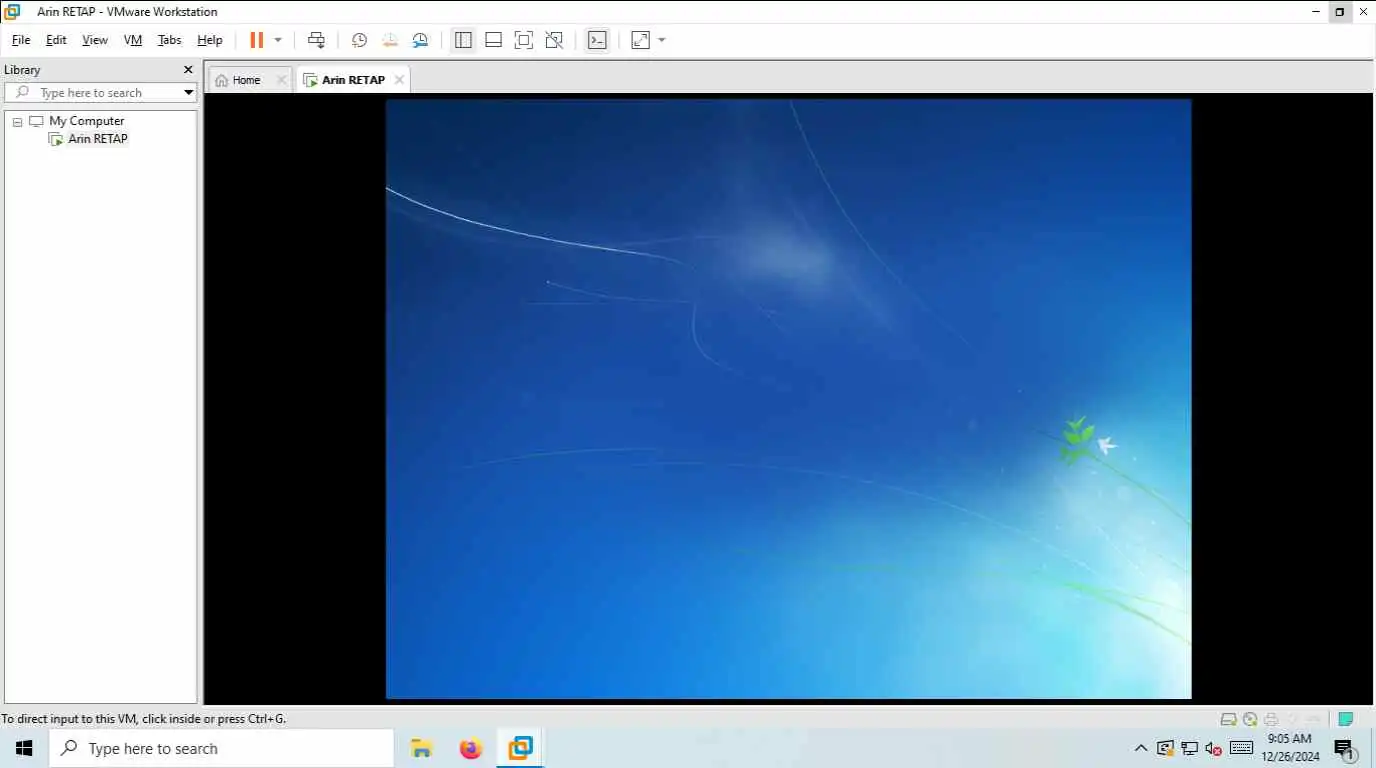Screen dimensions: 1376x768
Task: Open the Windows Start menu
Action: (x=24, y=748)
